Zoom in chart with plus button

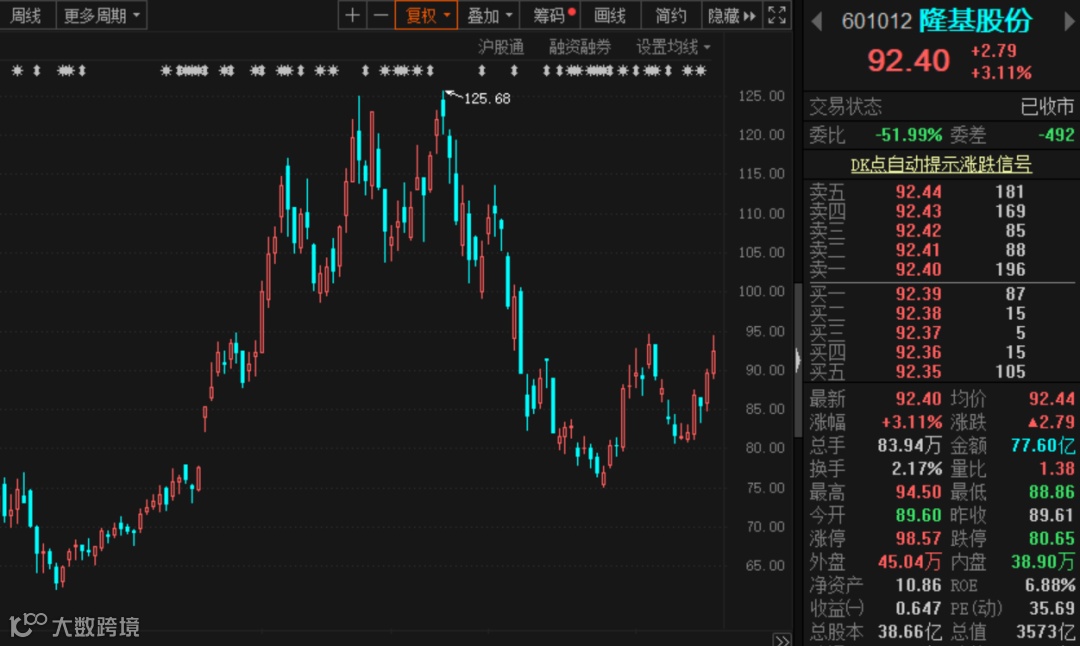(x=352, y=15)
